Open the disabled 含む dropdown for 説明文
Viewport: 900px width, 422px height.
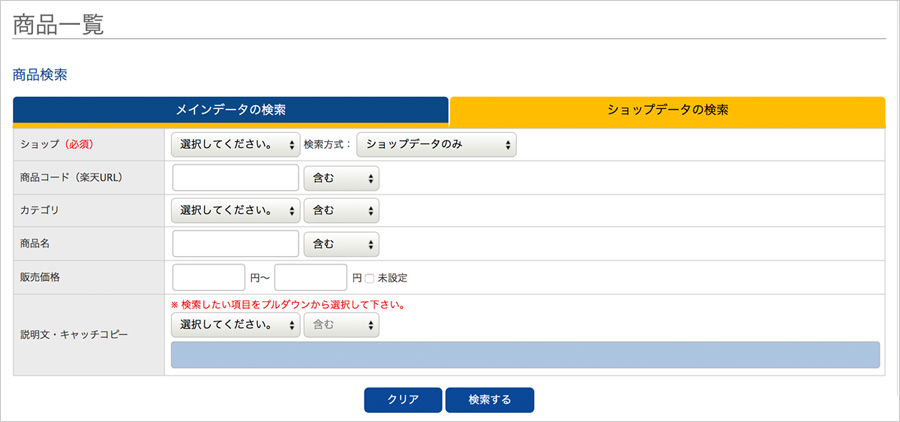(342, 325)
